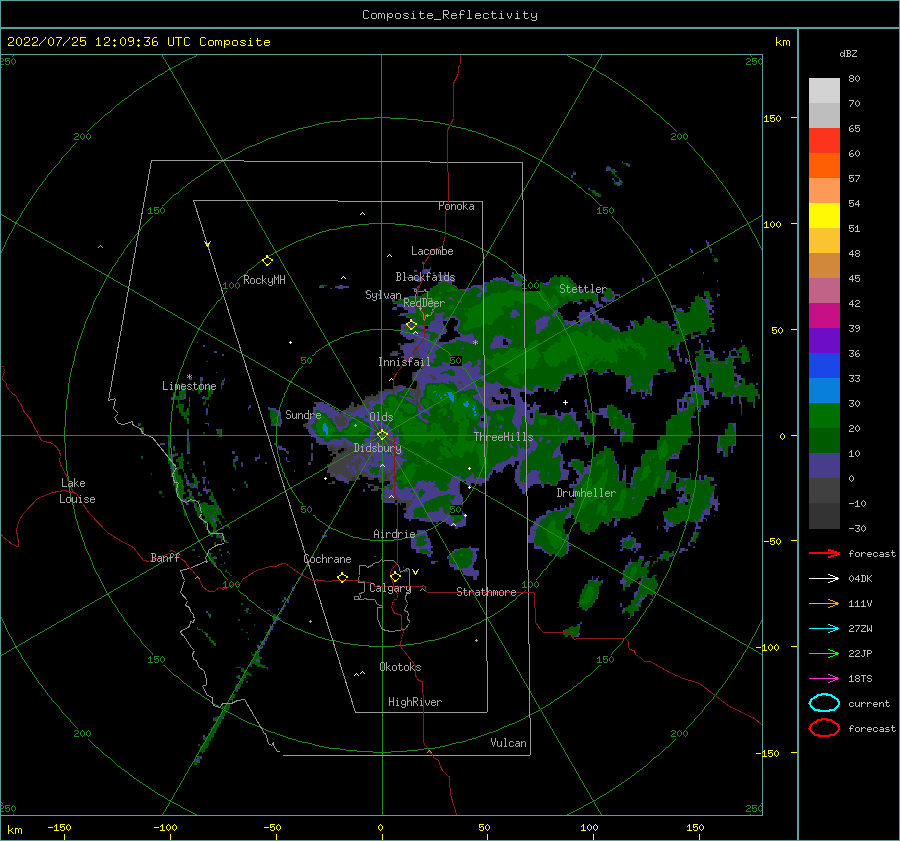
Task: Click the Cochrane city label
Action: [x=327, y=559]
